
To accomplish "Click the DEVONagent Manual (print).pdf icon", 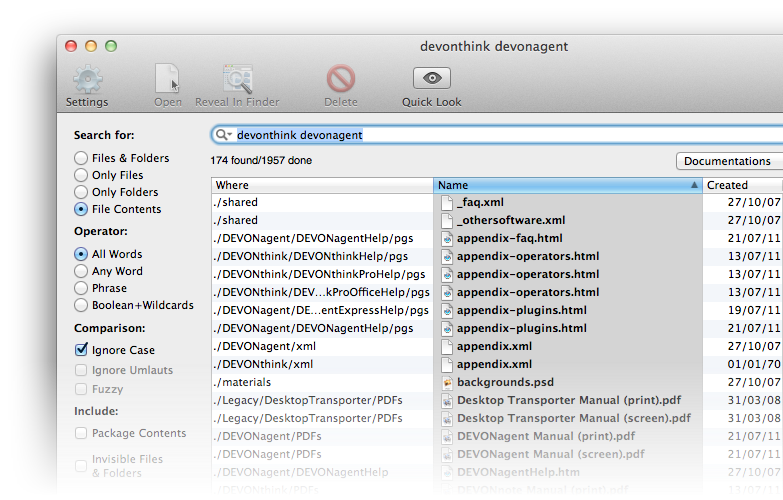I will point(447,436).
